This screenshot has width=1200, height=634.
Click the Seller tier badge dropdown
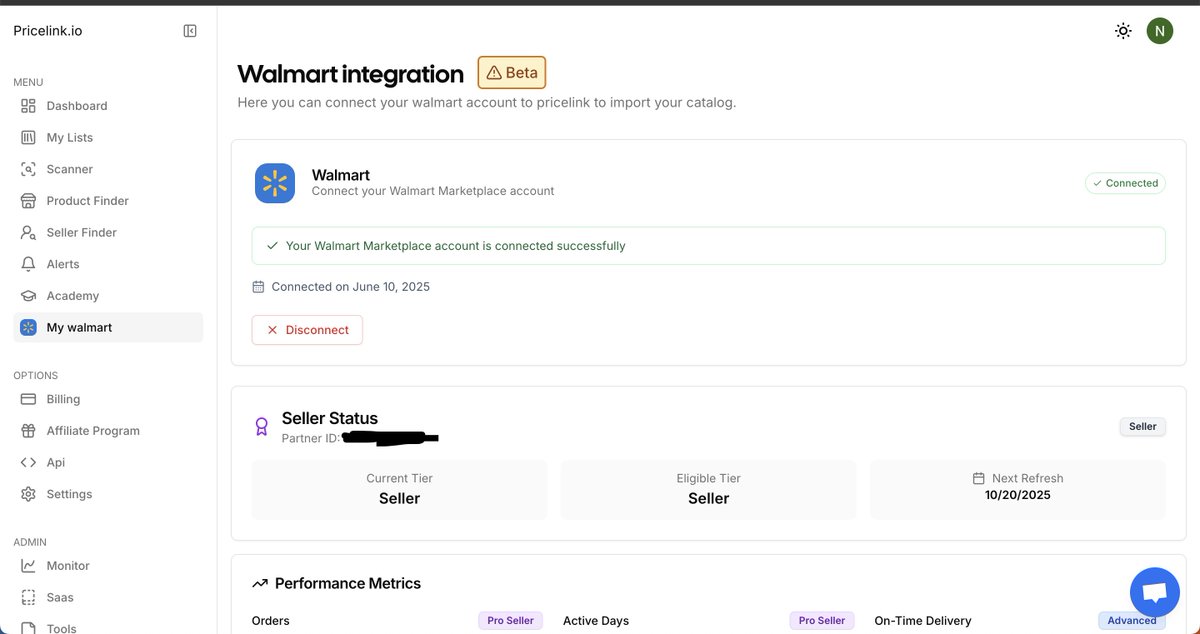click(1142, 426)
